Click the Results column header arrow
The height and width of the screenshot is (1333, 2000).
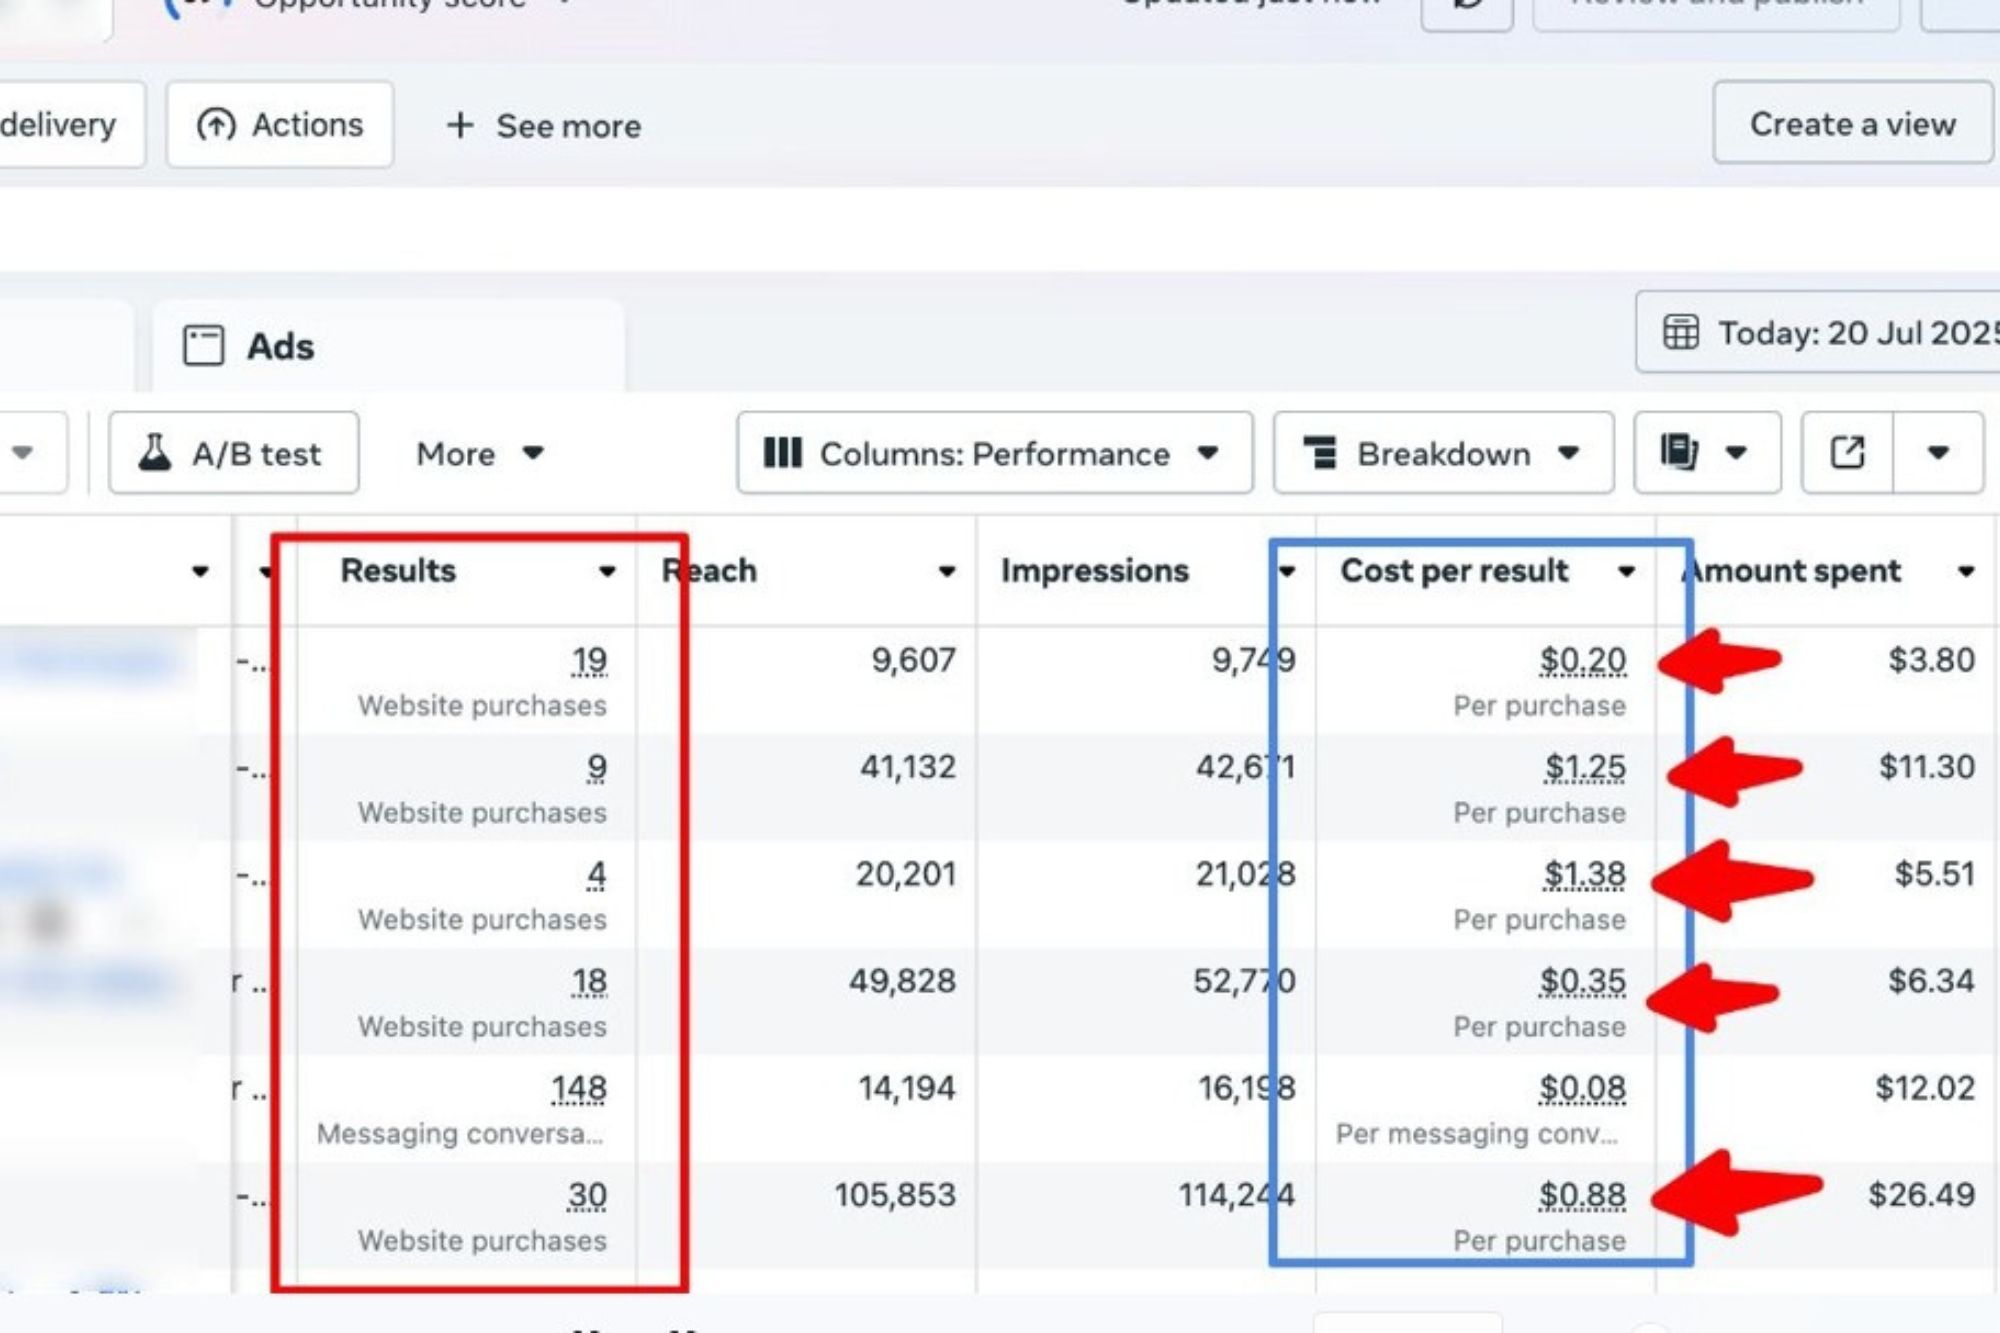pyautogui.click(x=607, y=571)
